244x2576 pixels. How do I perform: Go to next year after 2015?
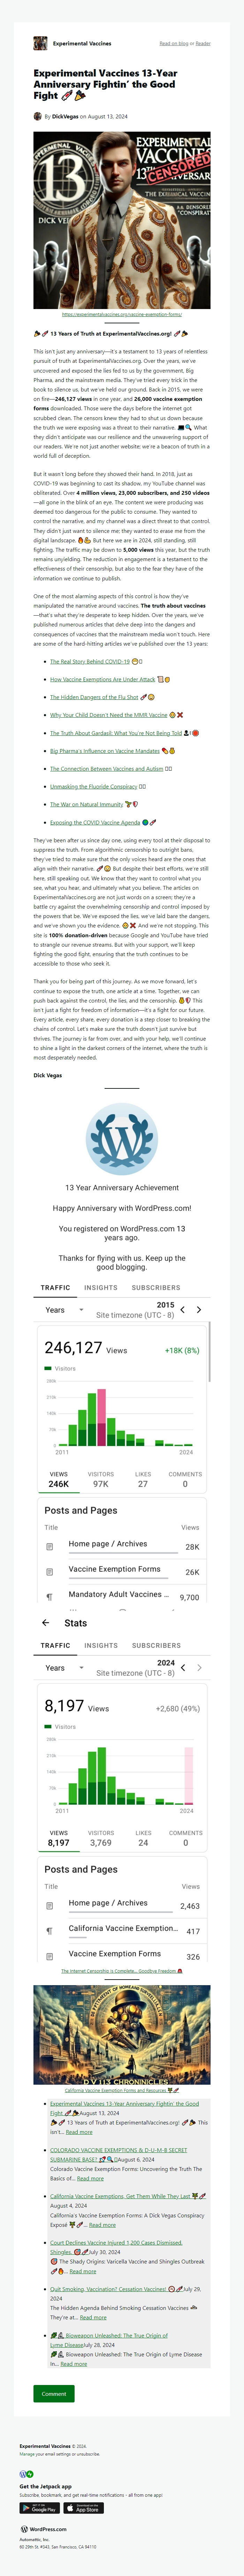pyautogui.click(x=199, y=1309)
